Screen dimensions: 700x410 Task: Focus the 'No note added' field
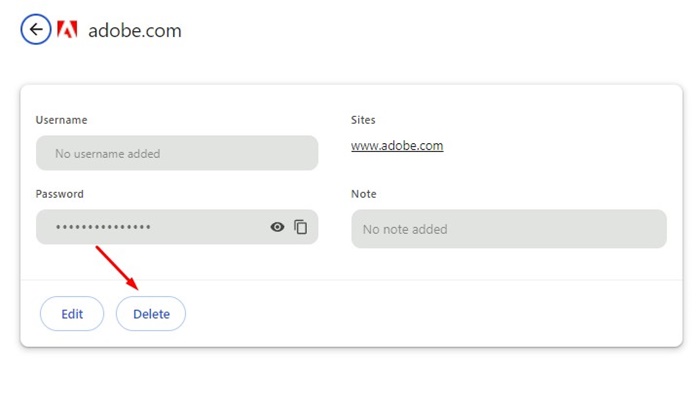(x=508, y=229)
